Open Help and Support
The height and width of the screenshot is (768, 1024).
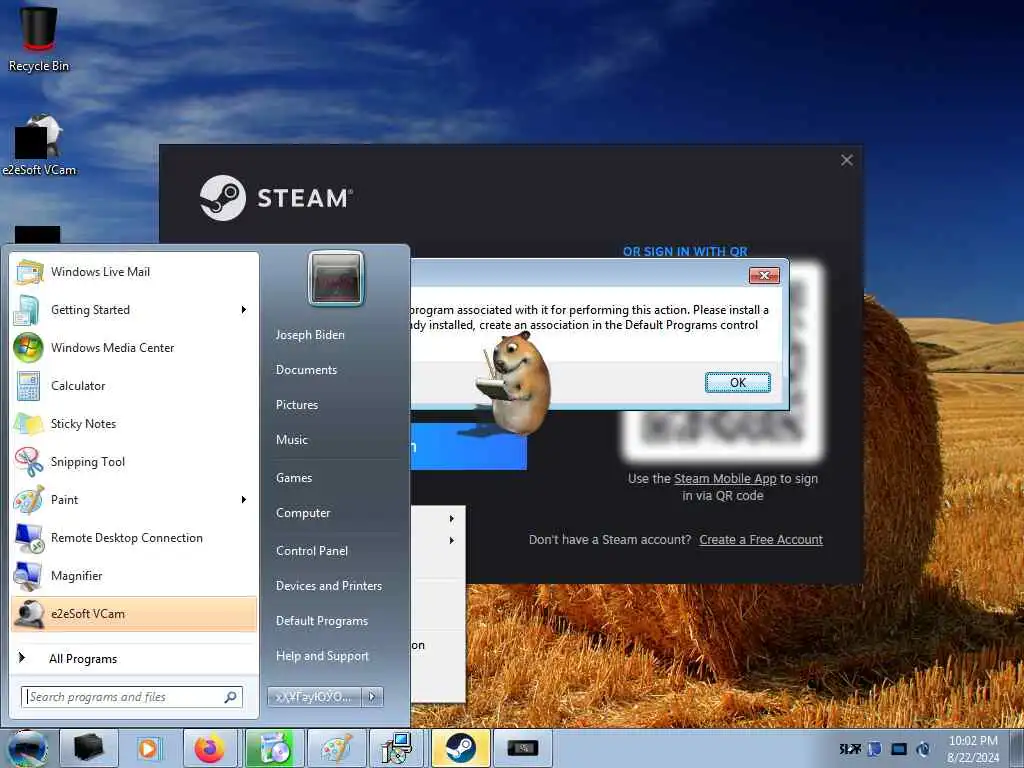pyautogui.click(x=323, y=656)
